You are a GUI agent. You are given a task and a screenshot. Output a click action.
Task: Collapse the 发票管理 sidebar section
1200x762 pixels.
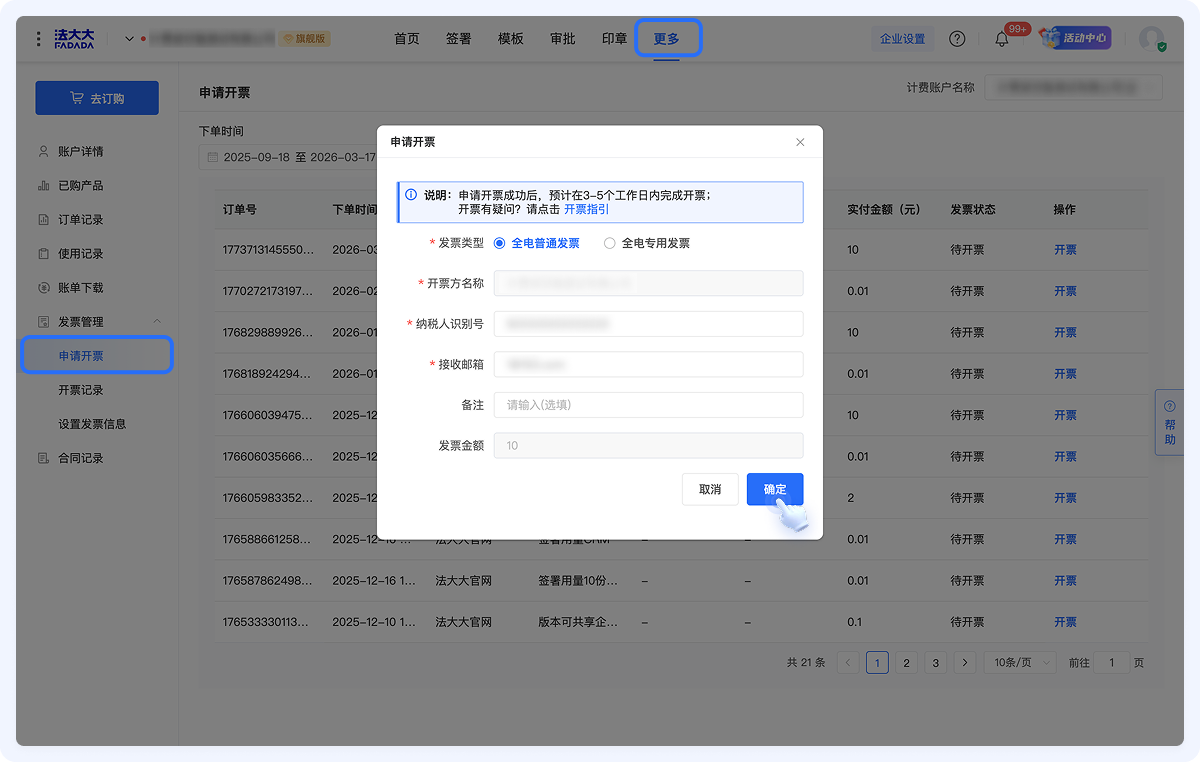coord(157,321)
